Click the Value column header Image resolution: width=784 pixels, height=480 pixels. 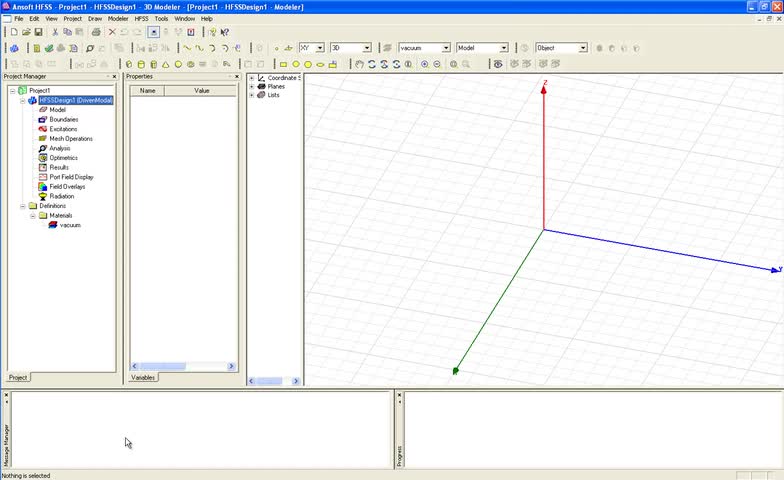pyautogui.click(x=202, y=90)
